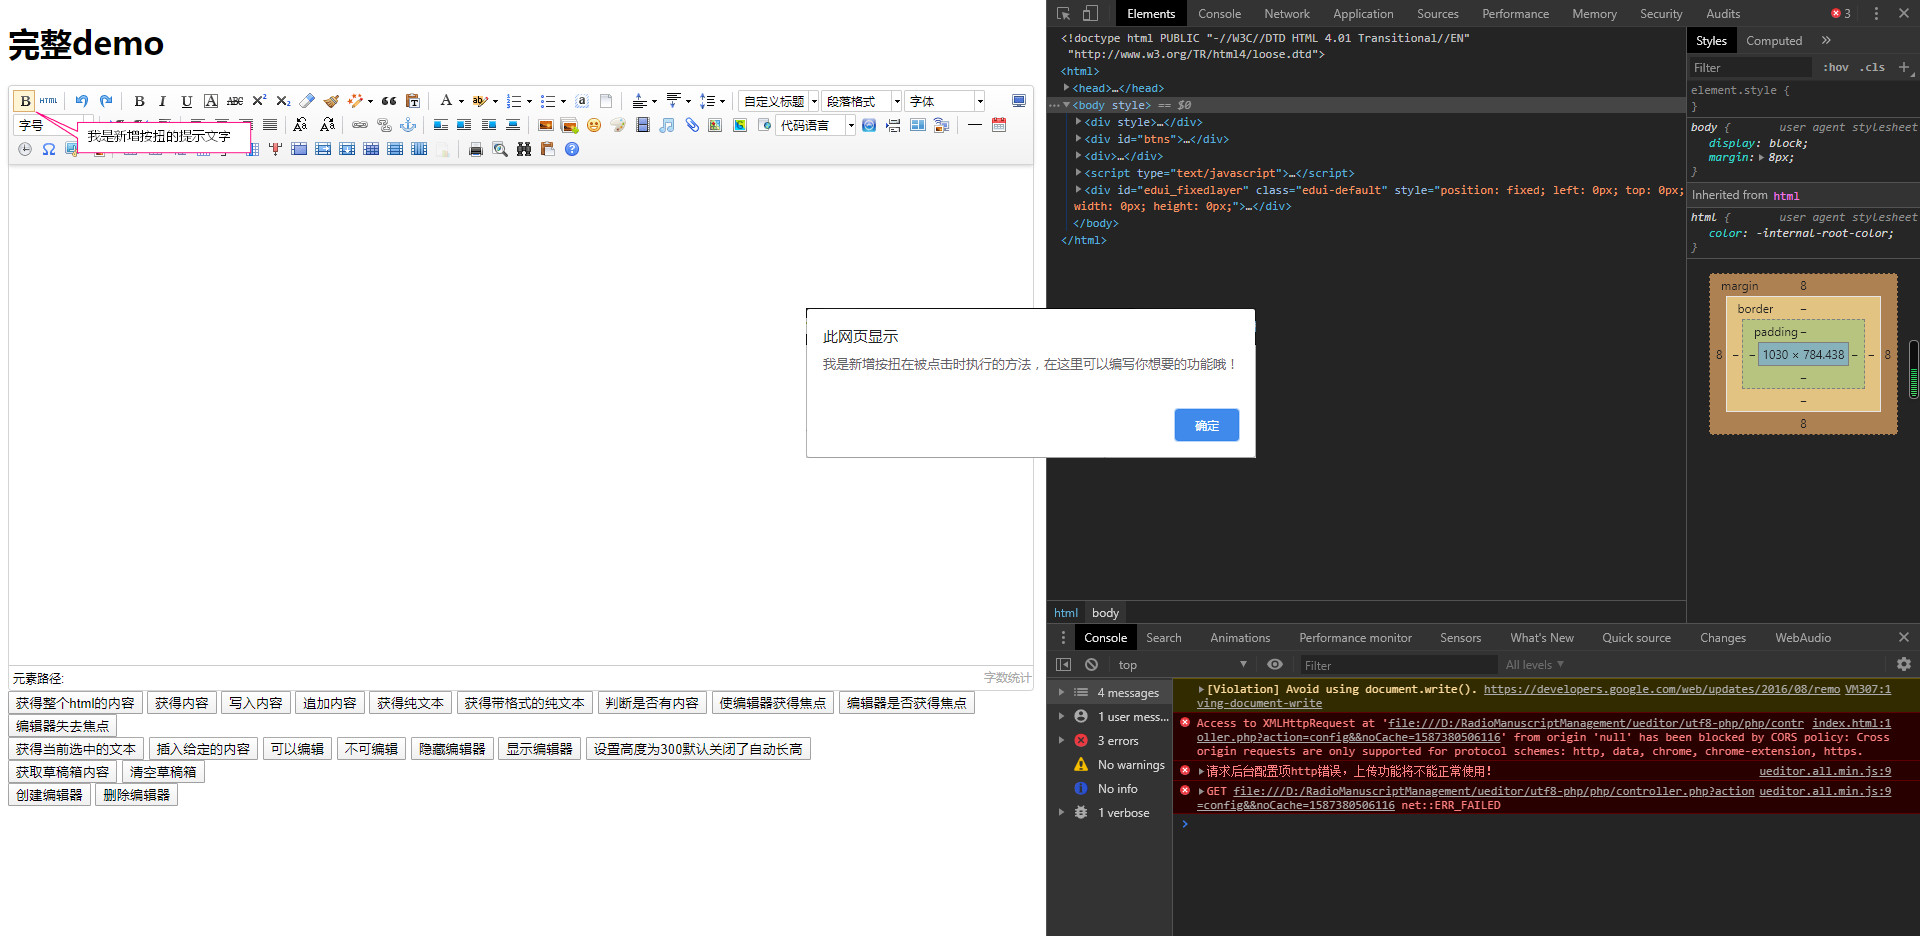Viewport: 1920px width, 936px height.
Task: Open the Sources tab
Action: (1437, 14)
